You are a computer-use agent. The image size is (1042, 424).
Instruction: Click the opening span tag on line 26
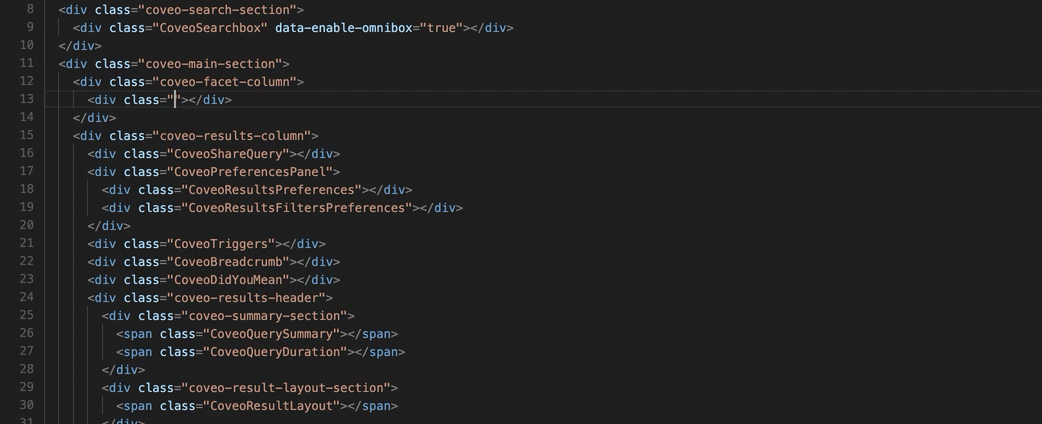point(134,333)
